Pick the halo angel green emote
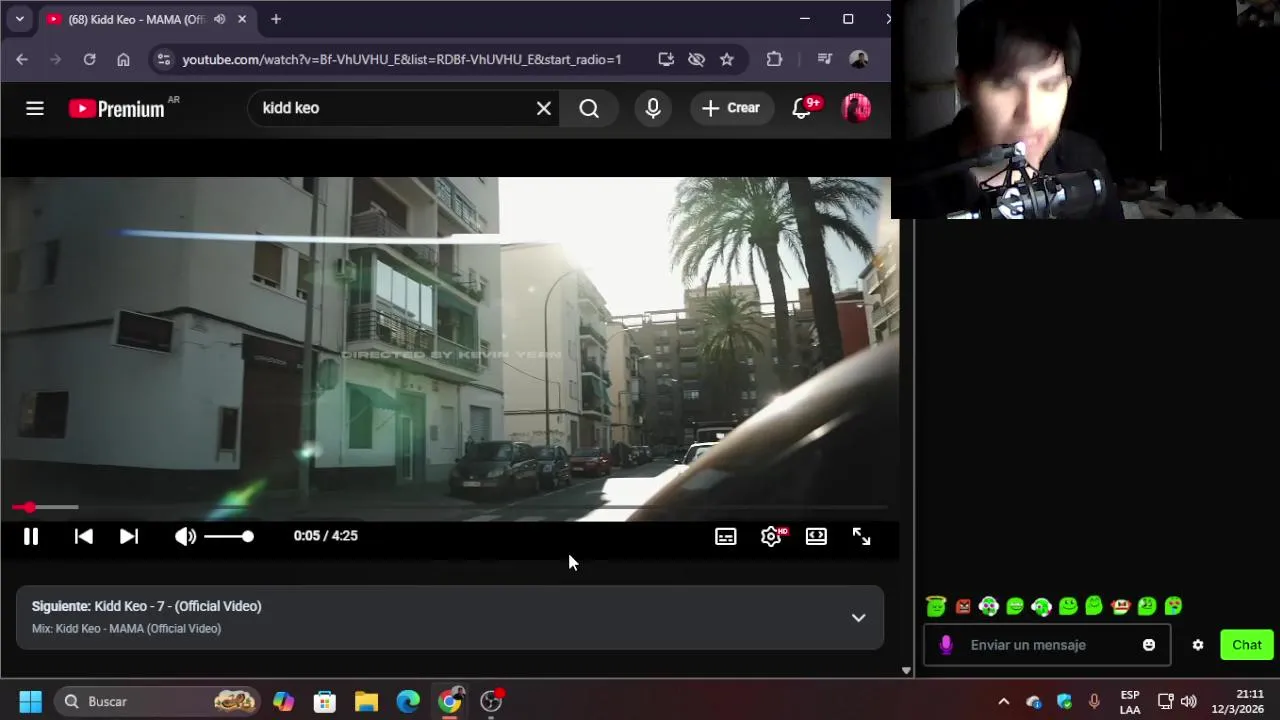This screenshot has width=1280, height=720. [936, 605]
